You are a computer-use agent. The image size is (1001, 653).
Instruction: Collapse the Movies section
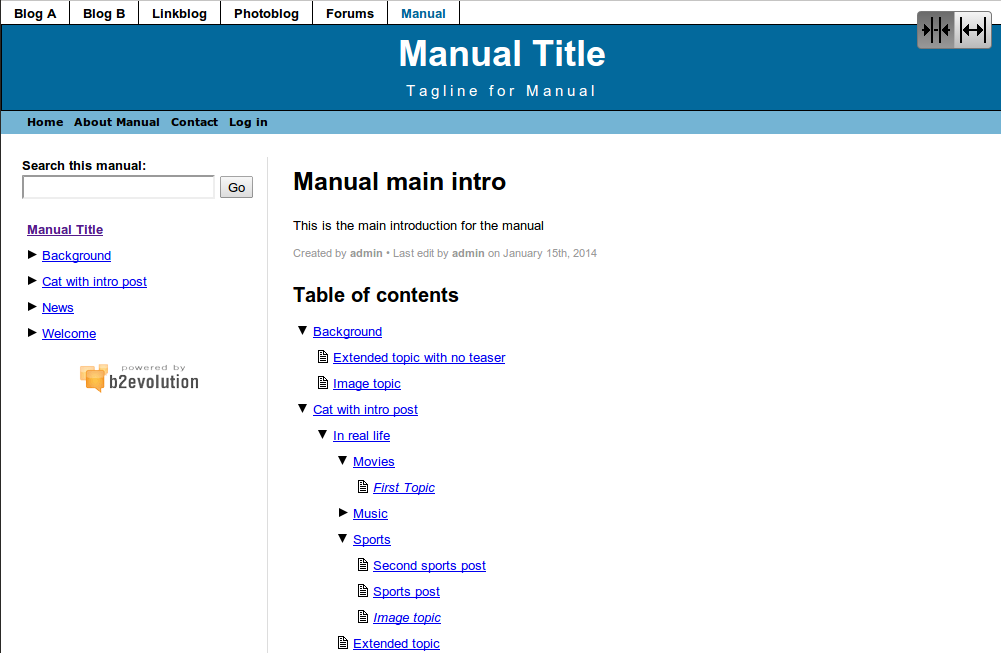(x=343, y=461)
